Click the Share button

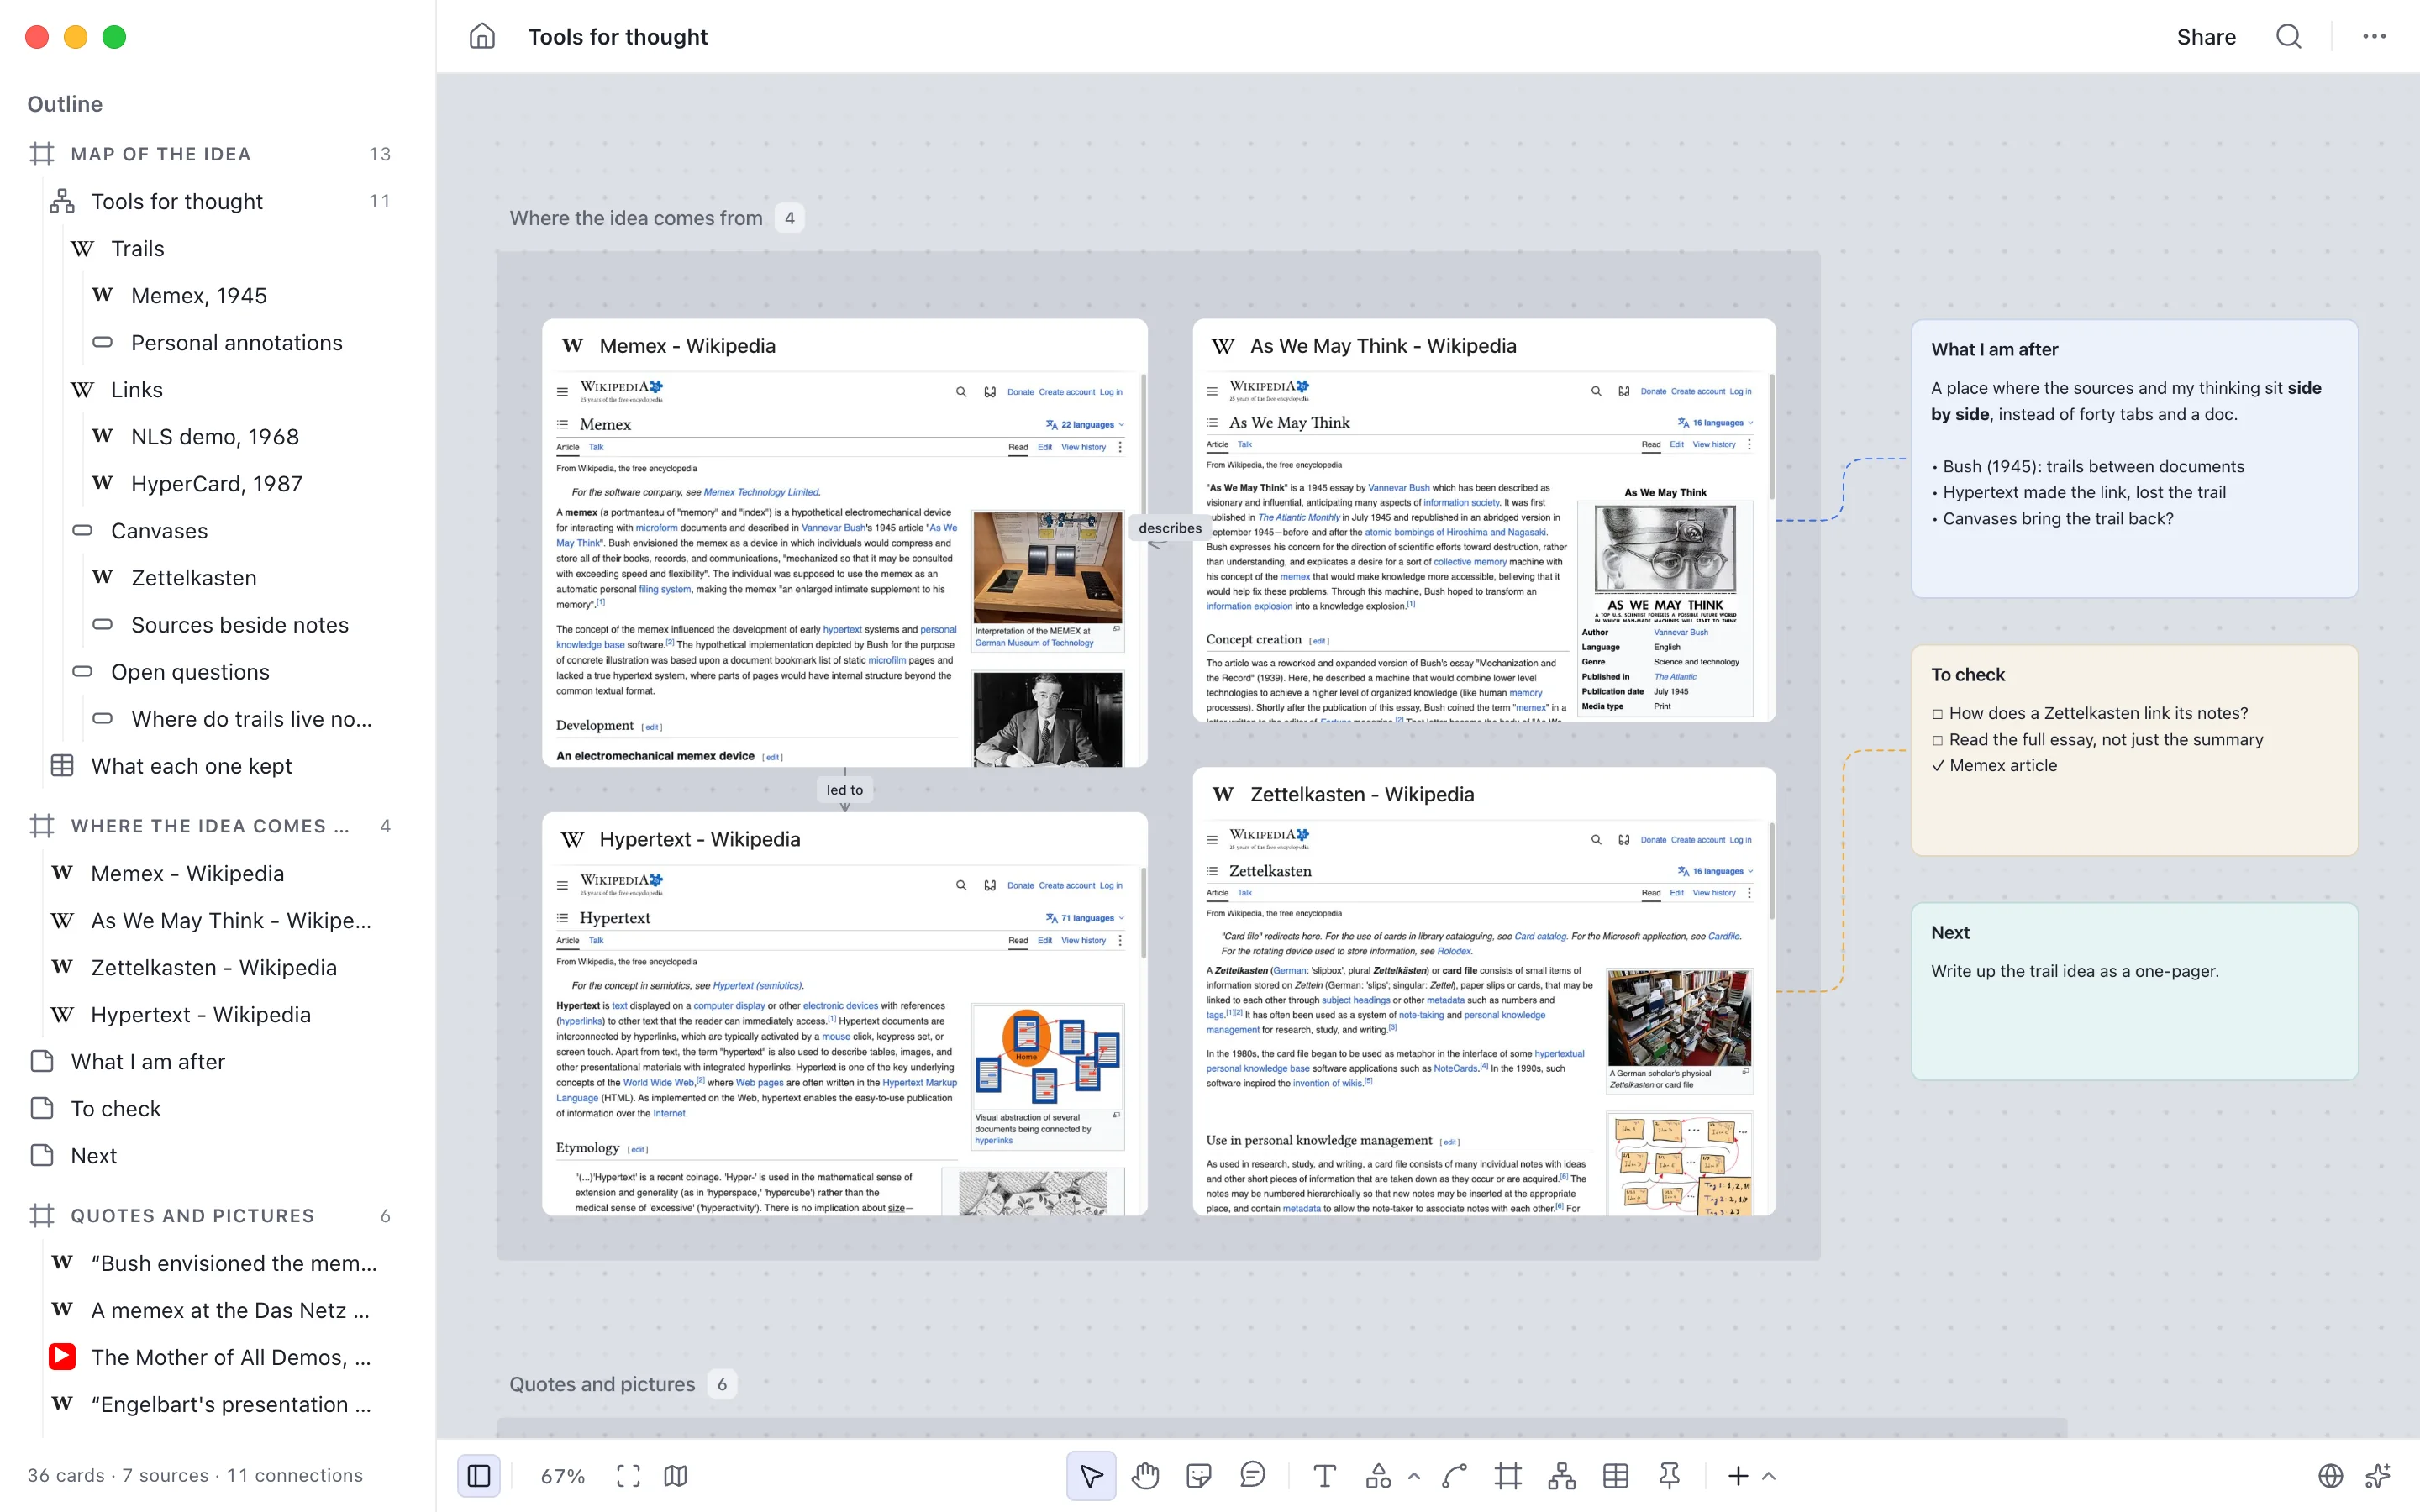2206,37
